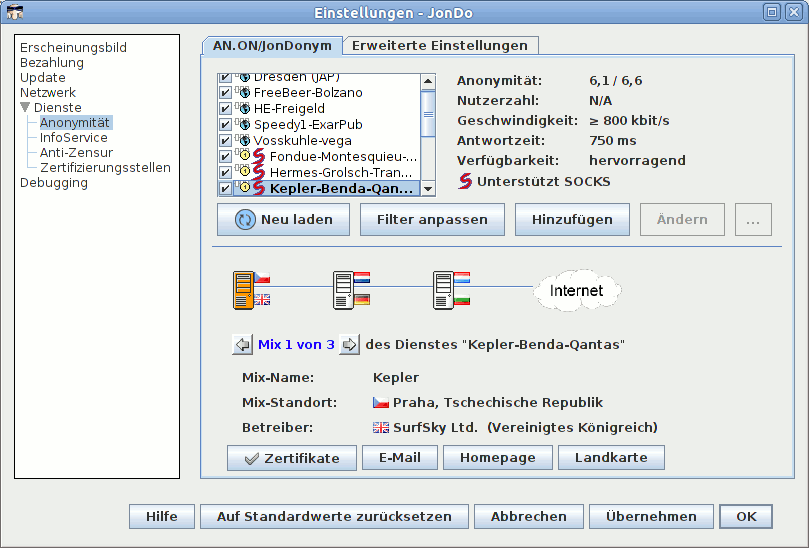This screenshot has width=809, height=548.
Task: Click the ellipsis (...) button
Action: 753,219
